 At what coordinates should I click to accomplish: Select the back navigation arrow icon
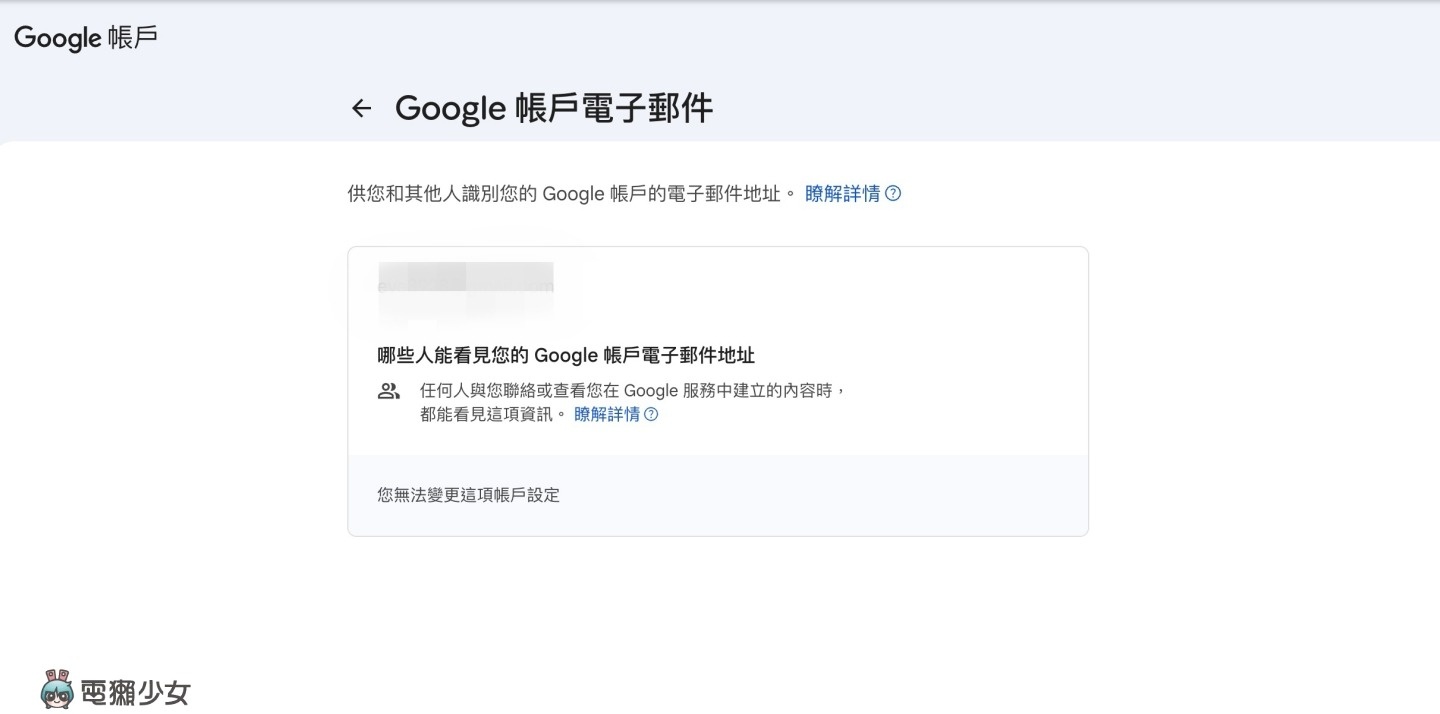pos(361,108)
